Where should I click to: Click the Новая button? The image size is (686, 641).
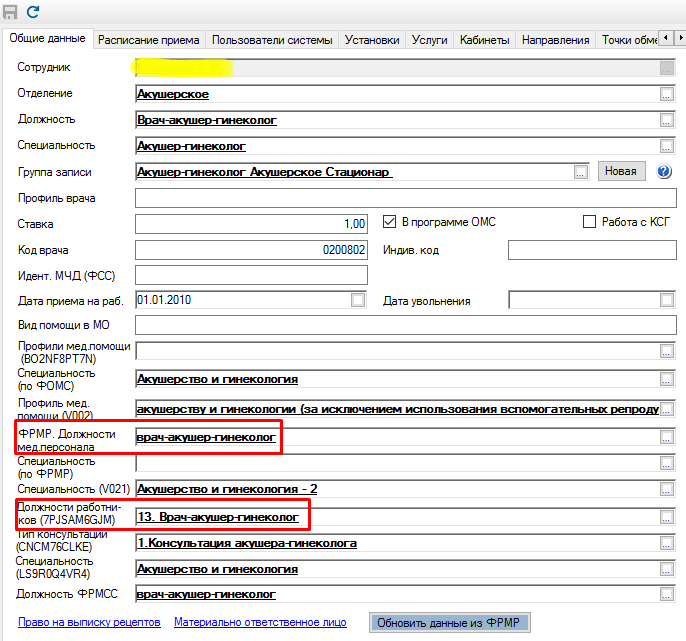(620, 171)
